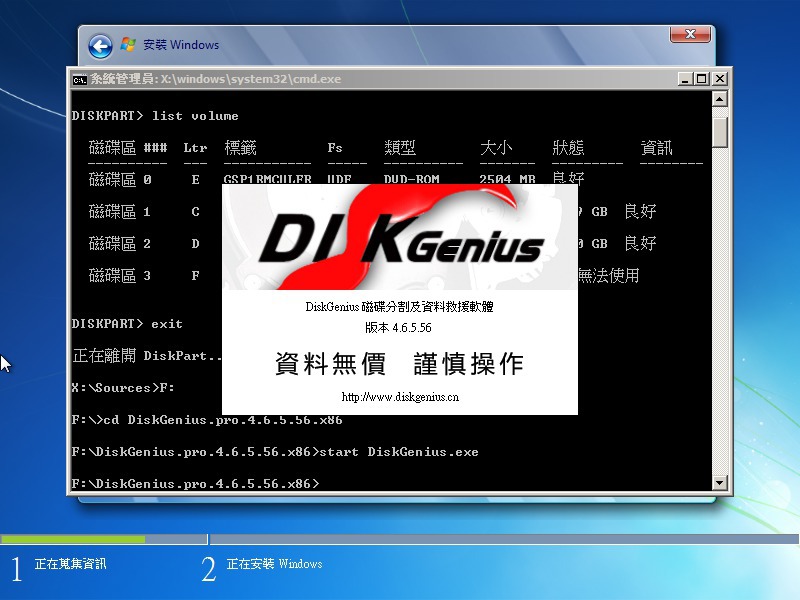Click the '資料無價 謹慎操作' warning text

[x=399, y=364]
